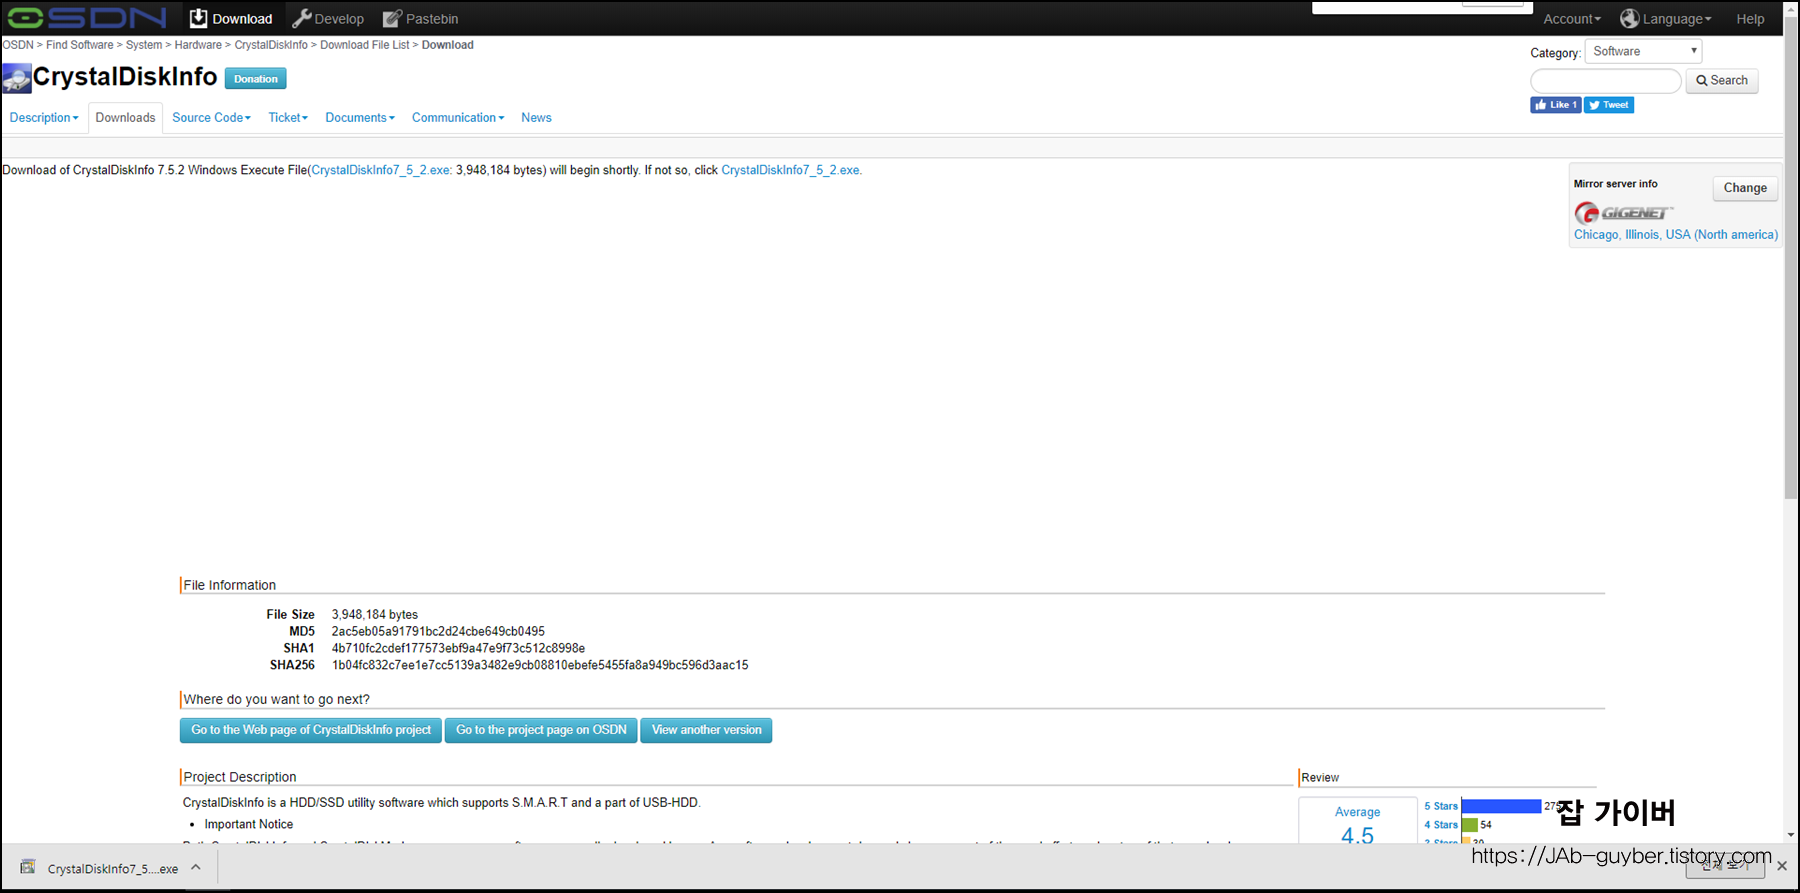
Task: Click the Pastebin pencil icon
Action: (x=392, y=18)
